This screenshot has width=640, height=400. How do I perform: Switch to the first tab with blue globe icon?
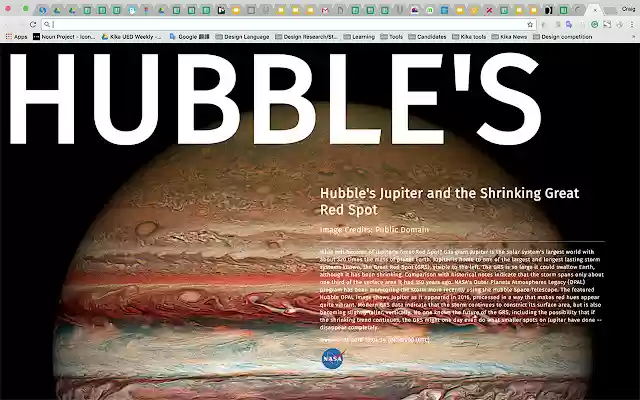[42, 10]
